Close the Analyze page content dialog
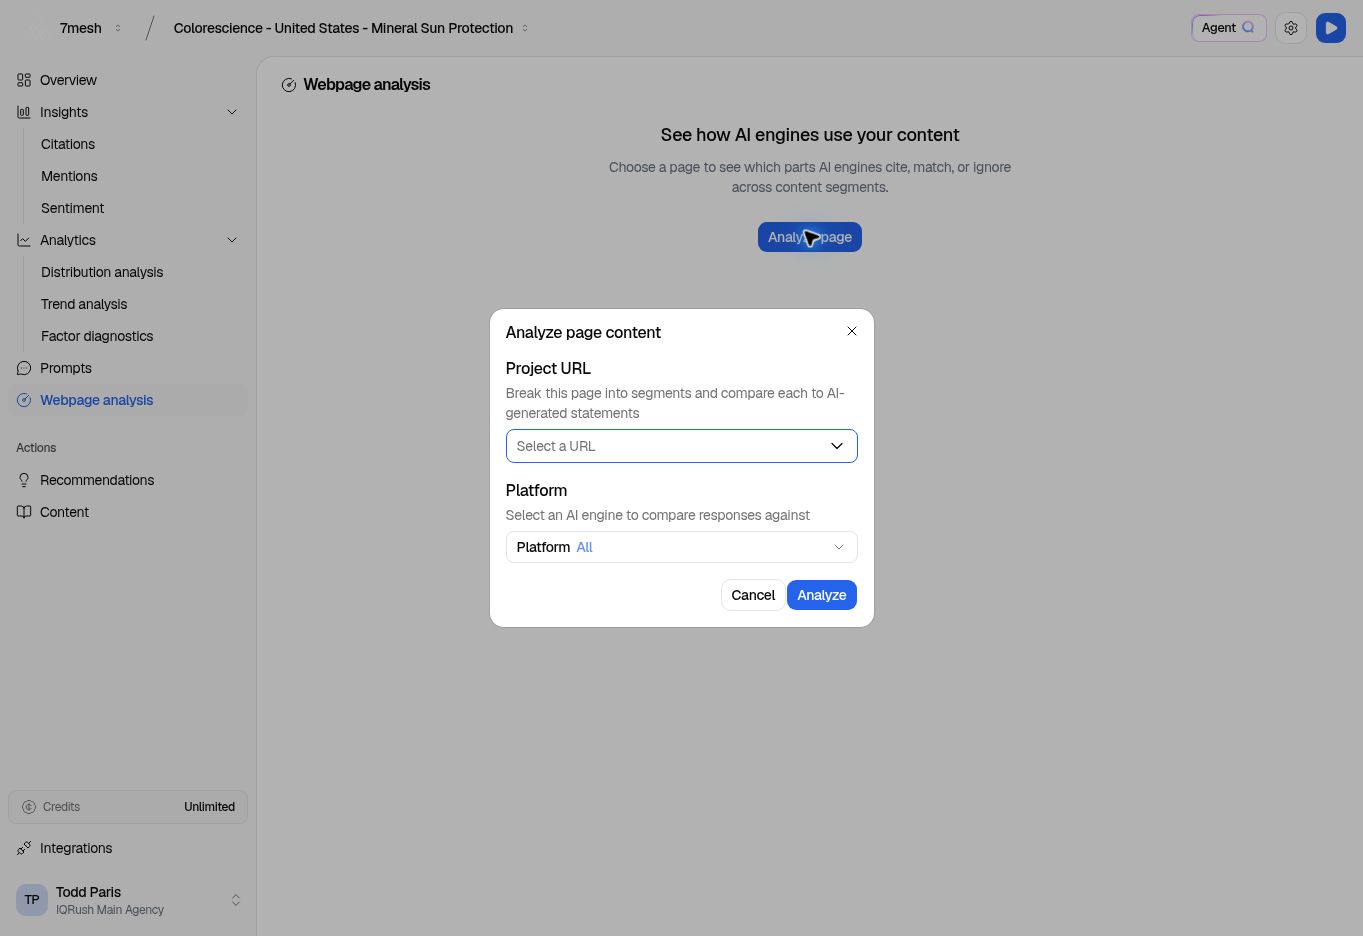Image resolution: width=1363 pixels, height=936 pixels. point(852,331)
